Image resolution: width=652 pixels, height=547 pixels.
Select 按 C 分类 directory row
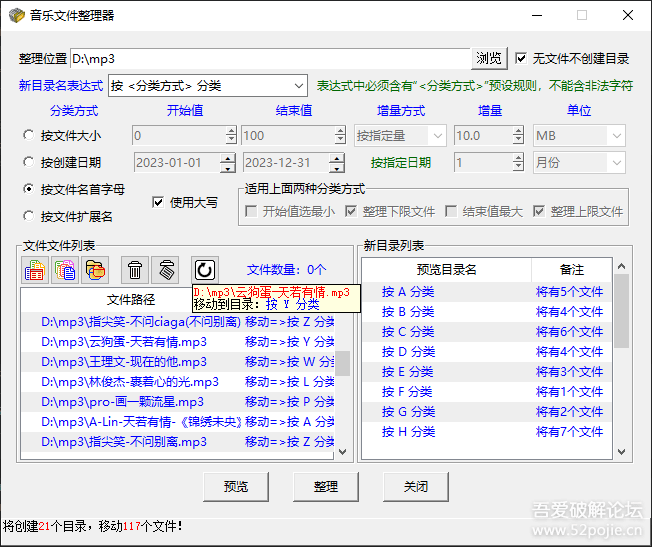click(487, 332)
